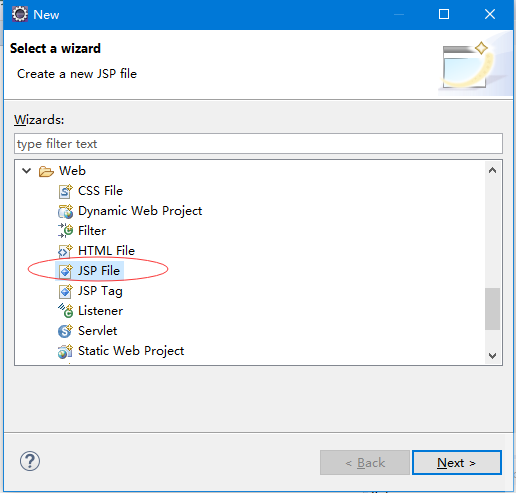Click the scroll up arrow in wizard list
Image resolution: width=516 pixels, height=493 pixels.
(492, 170)
